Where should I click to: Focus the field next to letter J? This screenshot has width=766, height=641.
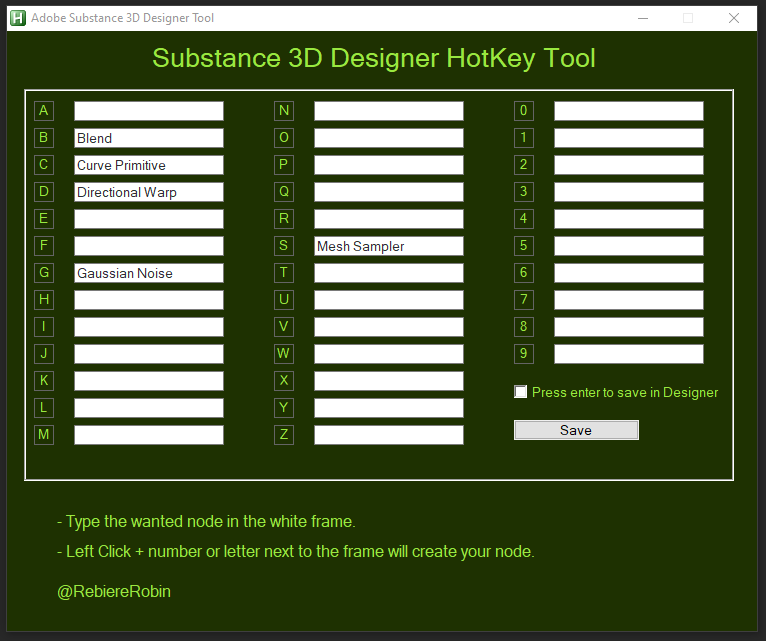tap(149, 354)
